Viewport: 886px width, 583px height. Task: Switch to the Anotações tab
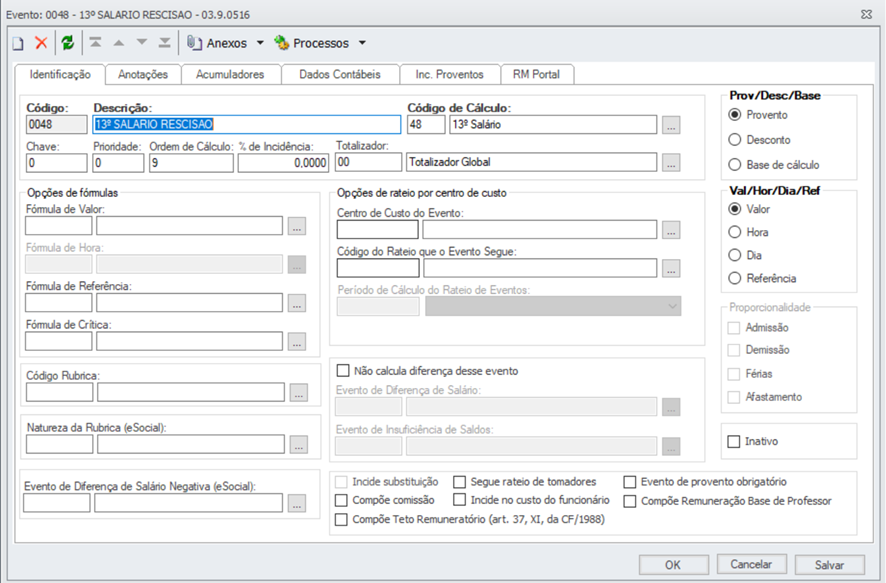coord(143,75)
